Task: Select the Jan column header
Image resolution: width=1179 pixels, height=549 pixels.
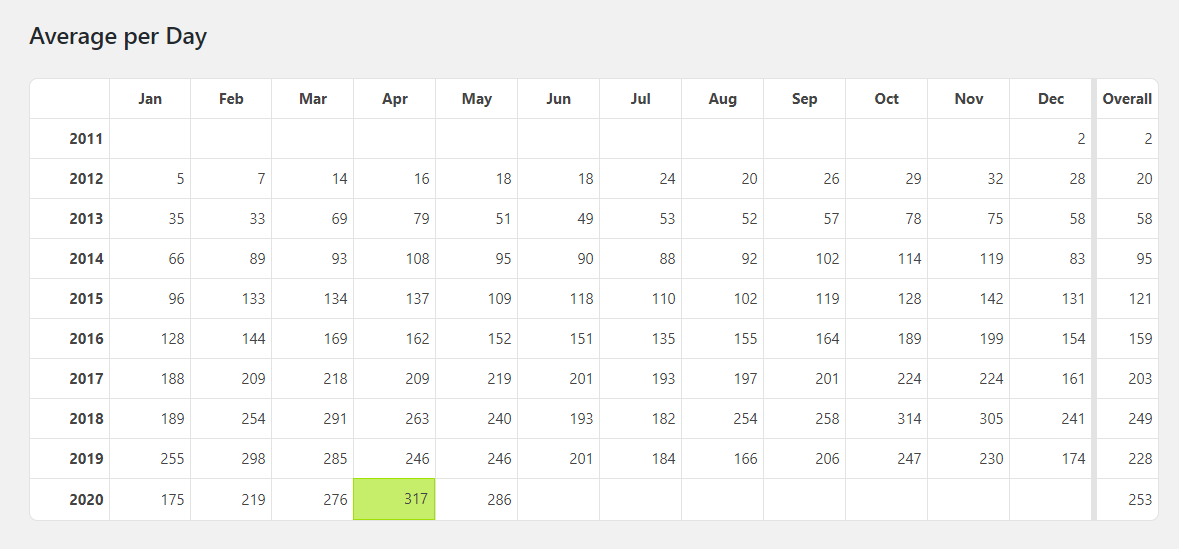Action: [150, 99]
